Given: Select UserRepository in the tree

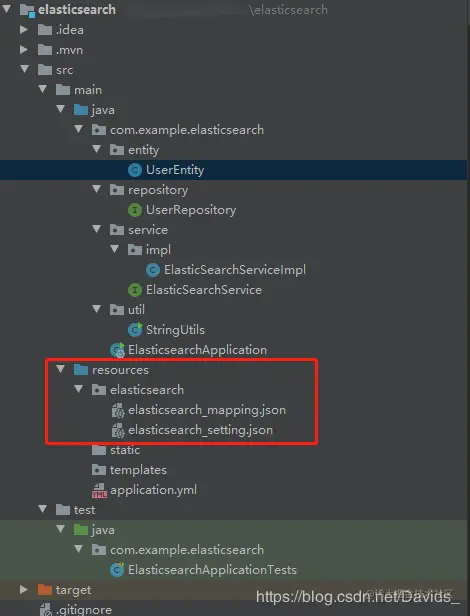Looking at the screenshot, I should pyautogui.click(x=191, y=210).
